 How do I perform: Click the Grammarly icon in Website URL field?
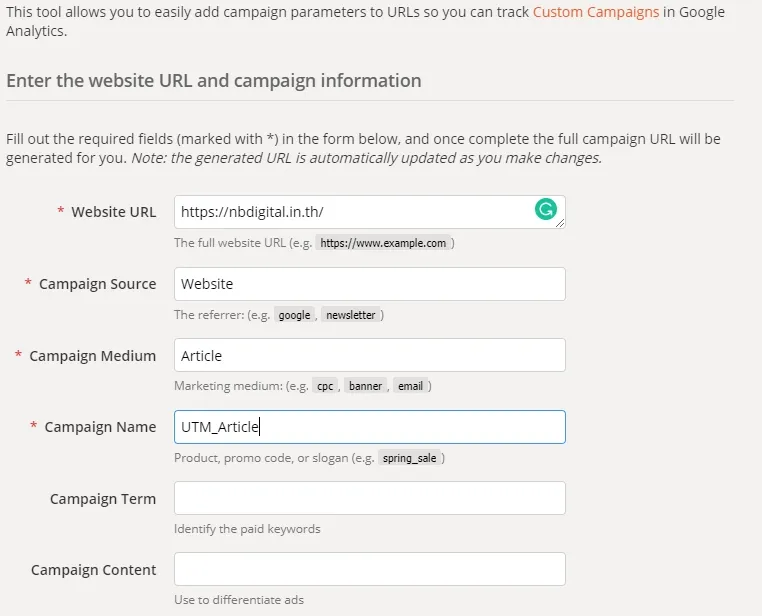click(546, 209)
